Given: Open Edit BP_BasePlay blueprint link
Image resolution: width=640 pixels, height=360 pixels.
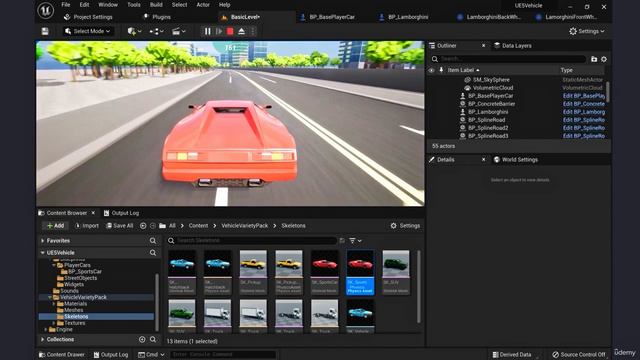Looking at the screenshot, I should (x=584, y=96).
